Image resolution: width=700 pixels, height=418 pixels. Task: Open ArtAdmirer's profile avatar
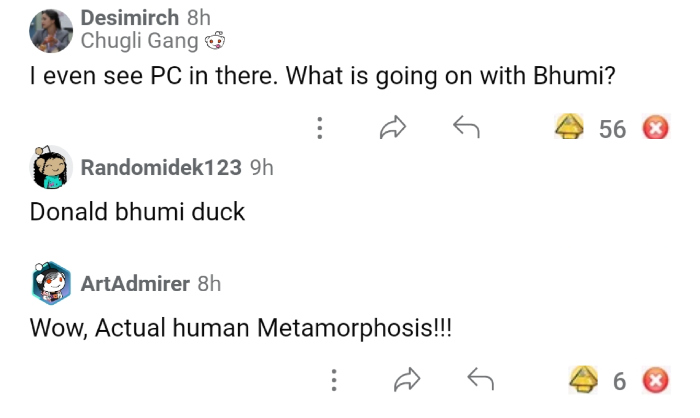51,284
